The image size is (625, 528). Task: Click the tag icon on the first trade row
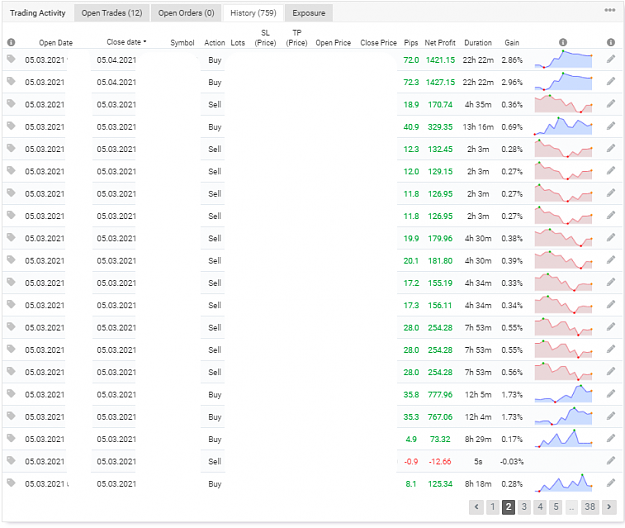click(11, 59)
